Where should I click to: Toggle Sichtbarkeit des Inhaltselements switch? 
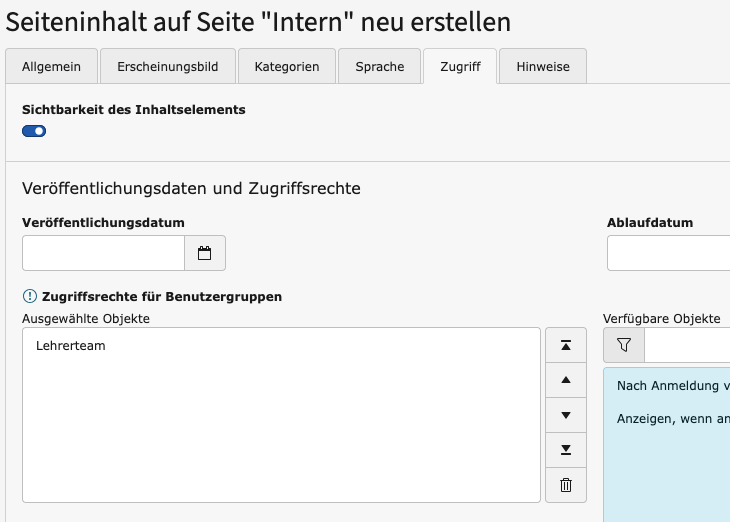[34, 131]
